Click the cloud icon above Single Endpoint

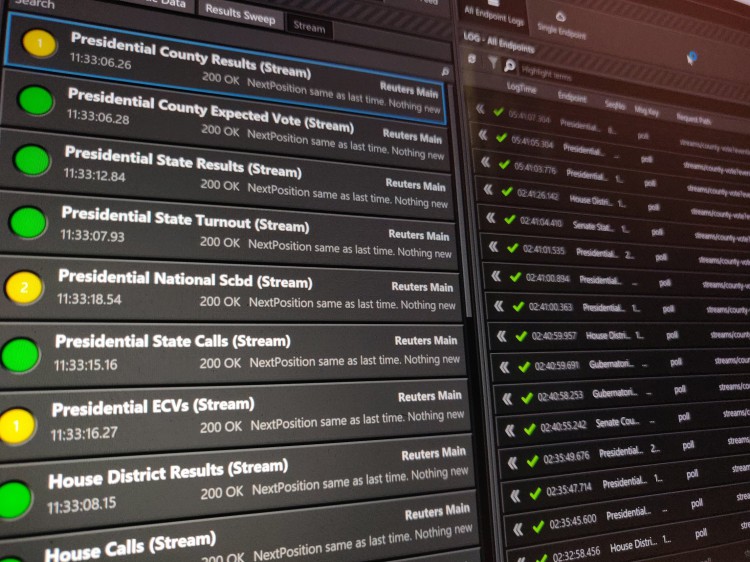click(x=561, y=17)
